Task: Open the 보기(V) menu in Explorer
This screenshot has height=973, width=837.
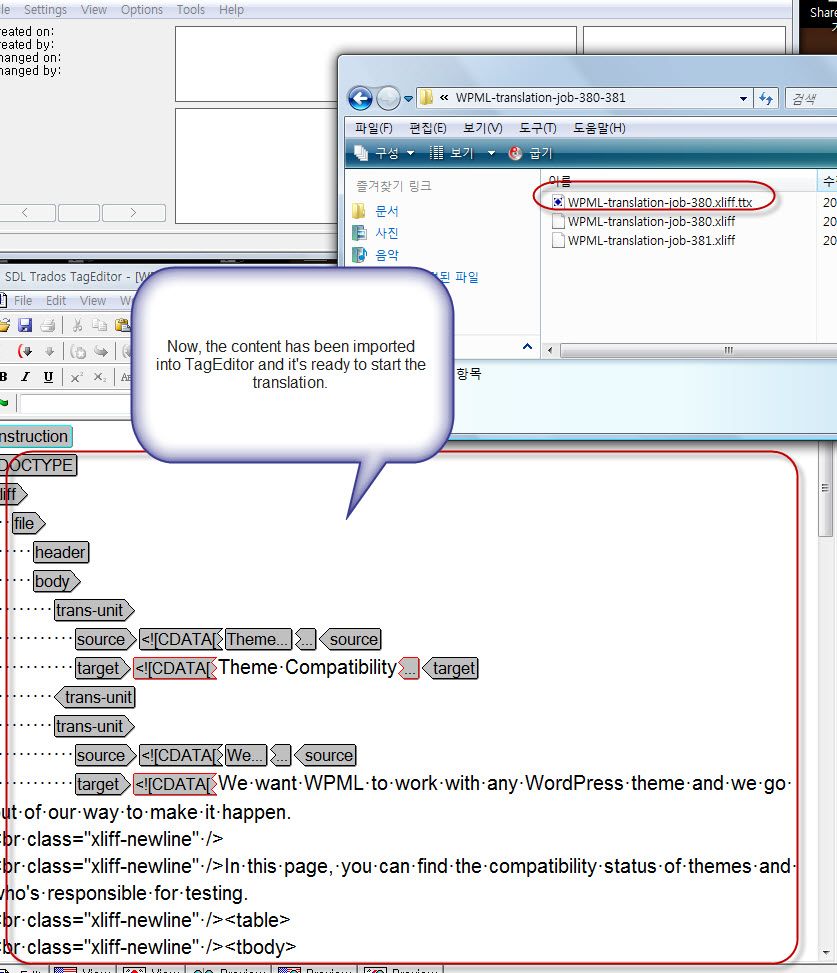Action: click(483, 128)
